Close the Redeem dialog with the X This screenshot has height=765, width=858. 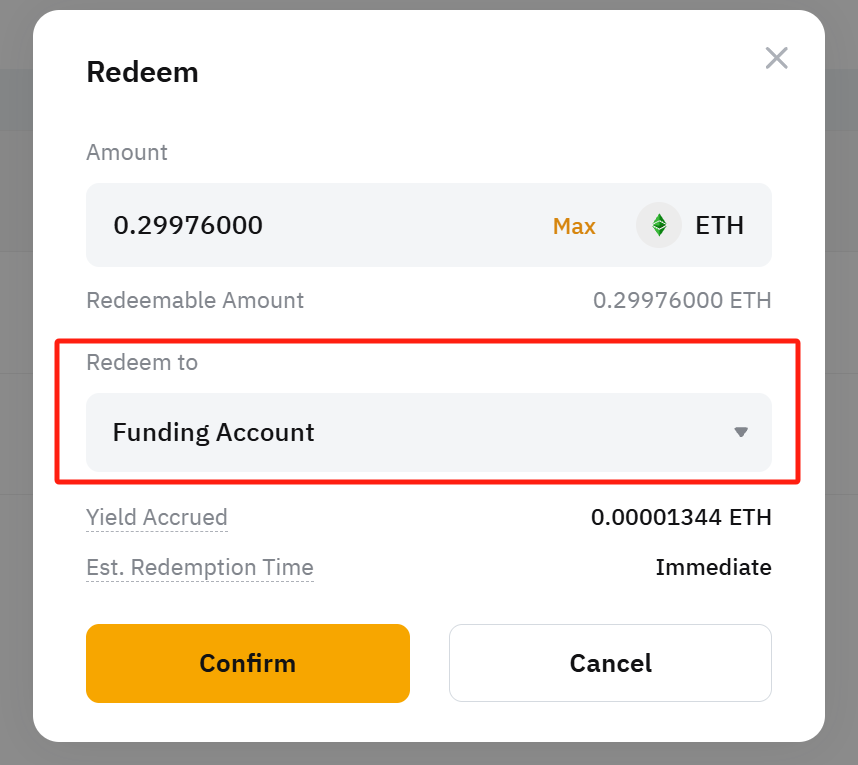776,58
